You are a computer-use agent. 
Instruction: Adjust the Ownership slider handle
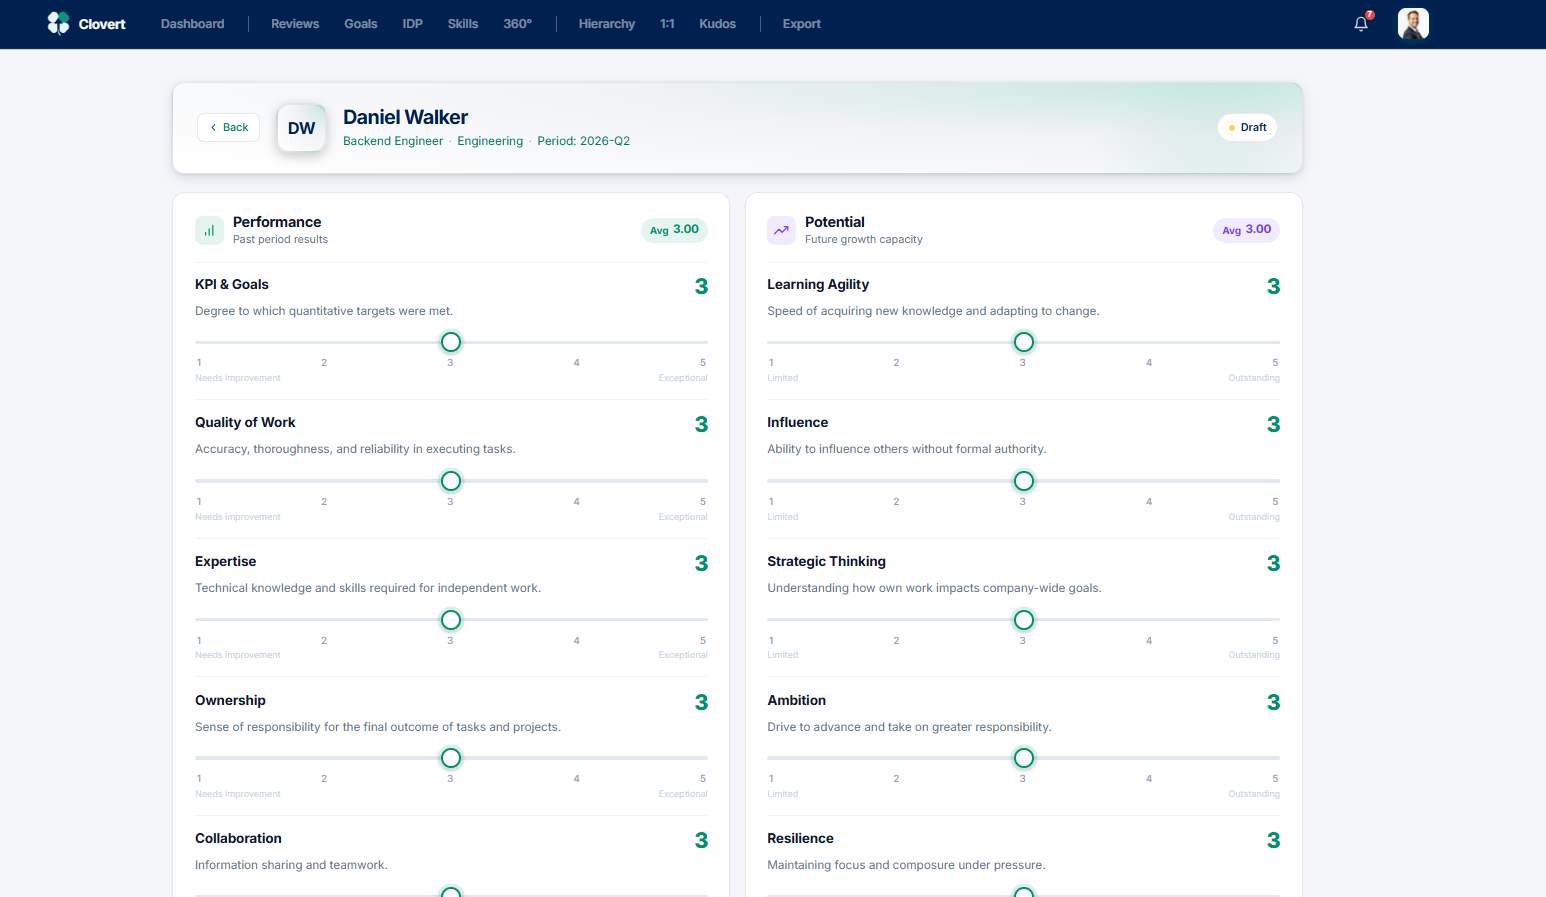(451, 758)
